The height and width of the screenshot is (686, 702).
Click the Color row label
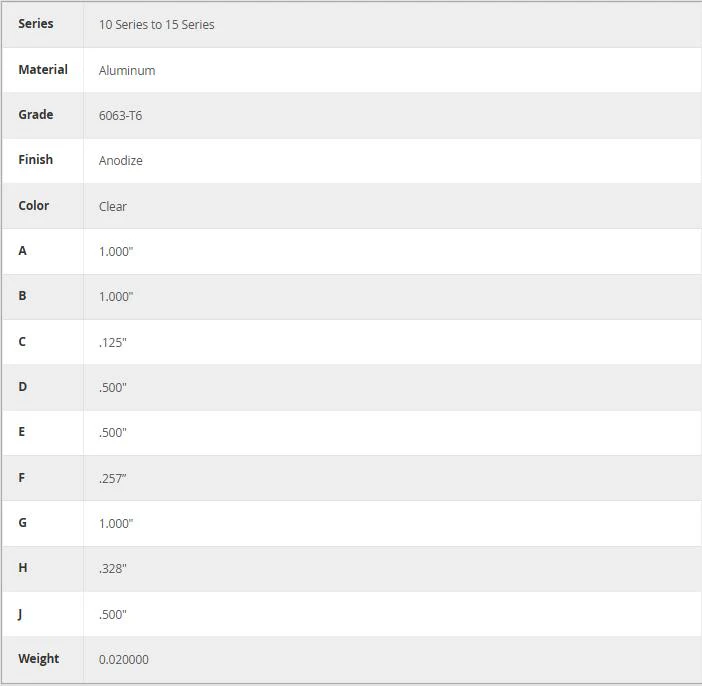pyautogui.click(x=34, y=206)
